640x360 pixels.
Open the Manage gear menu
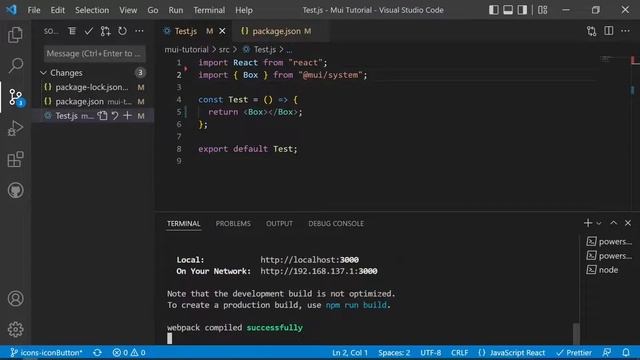16,329
